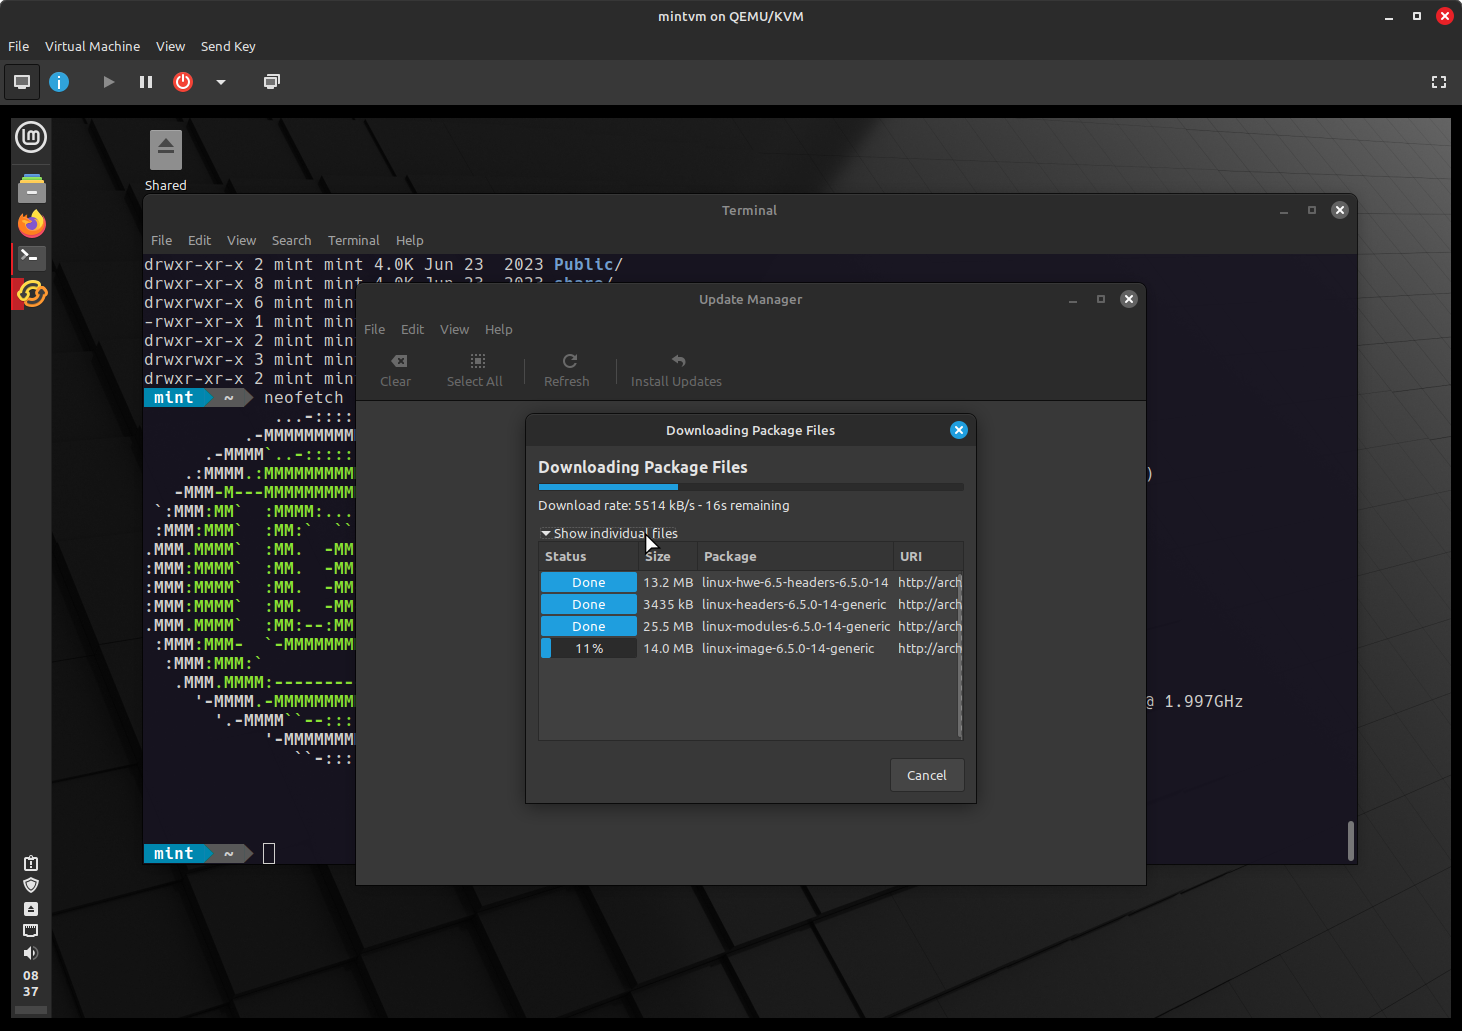Open Terminal window's Search menu
The image size is (1462, 1031).
(x=291, y=240)
